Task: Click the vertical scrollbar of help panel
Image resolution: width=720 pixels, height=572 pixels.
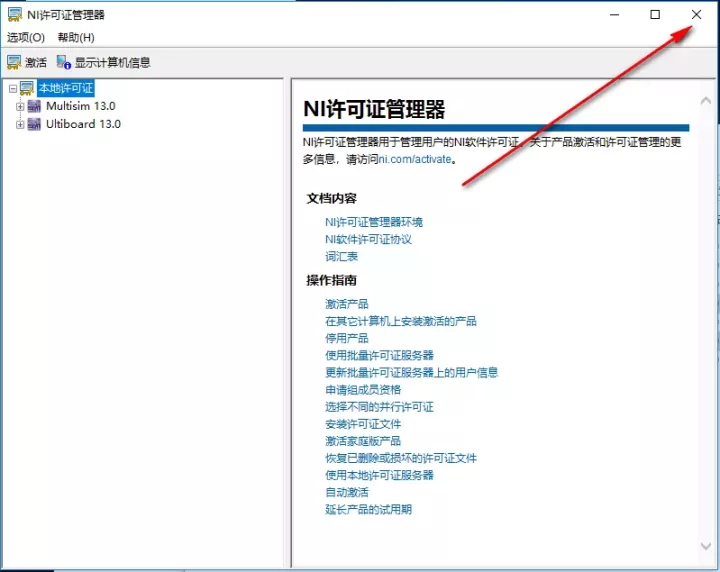Action: pyautogui.click(x=709, y=320)
